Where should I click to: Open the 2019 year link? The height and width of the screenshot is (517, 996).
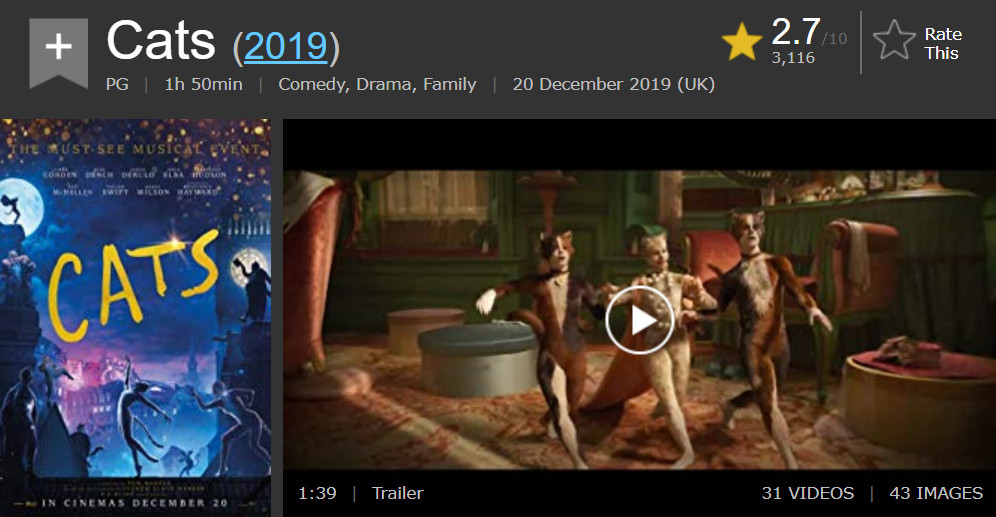[286, 46]
